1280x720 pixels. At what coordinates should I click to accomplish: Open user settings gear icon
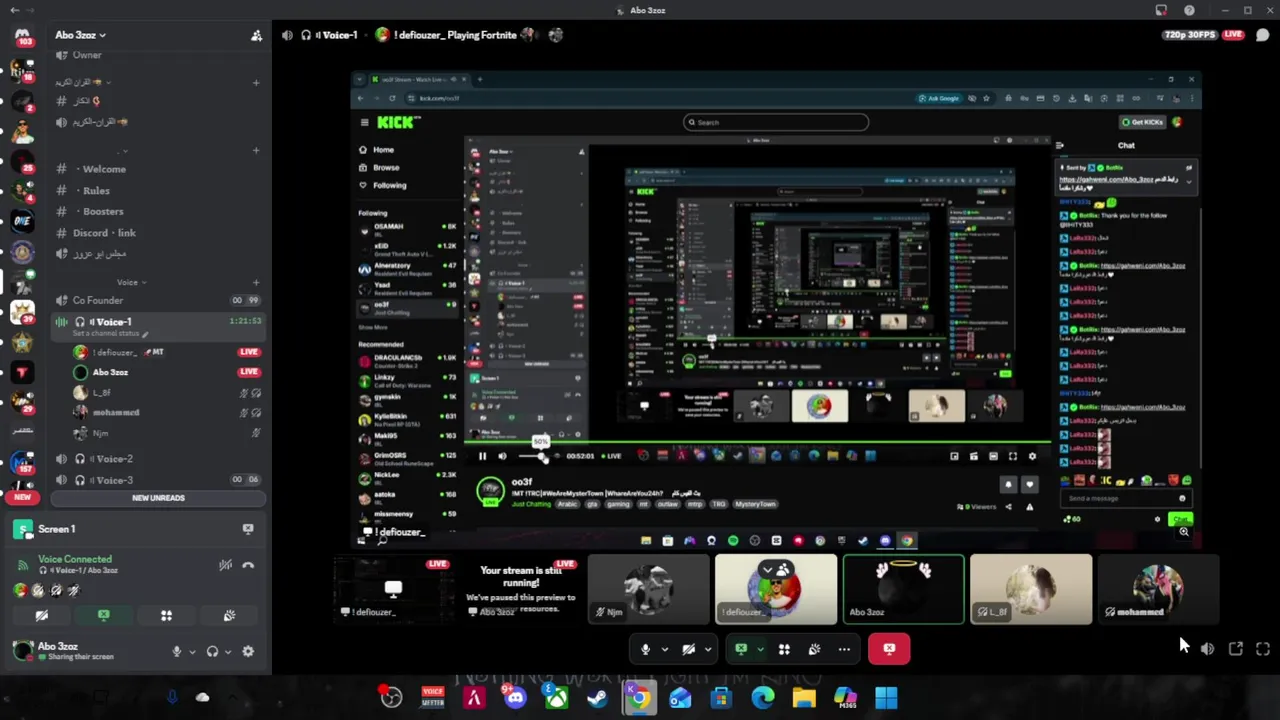(x=248, y=651)
